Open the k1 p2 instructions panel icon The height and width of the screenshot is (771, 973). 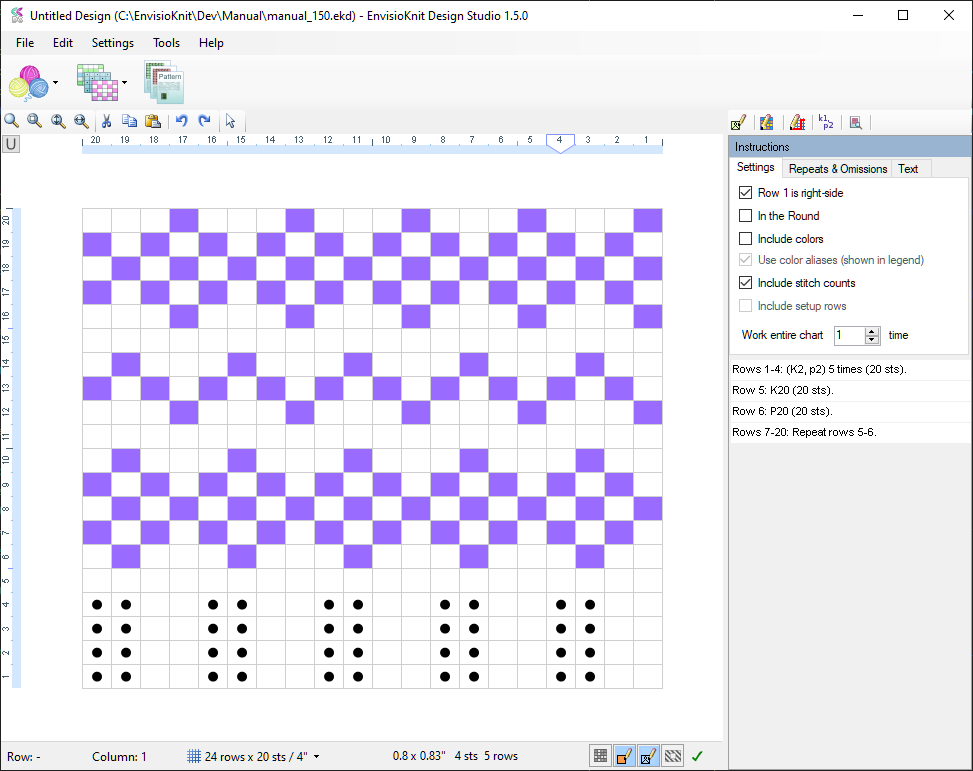tap(826, 122)
